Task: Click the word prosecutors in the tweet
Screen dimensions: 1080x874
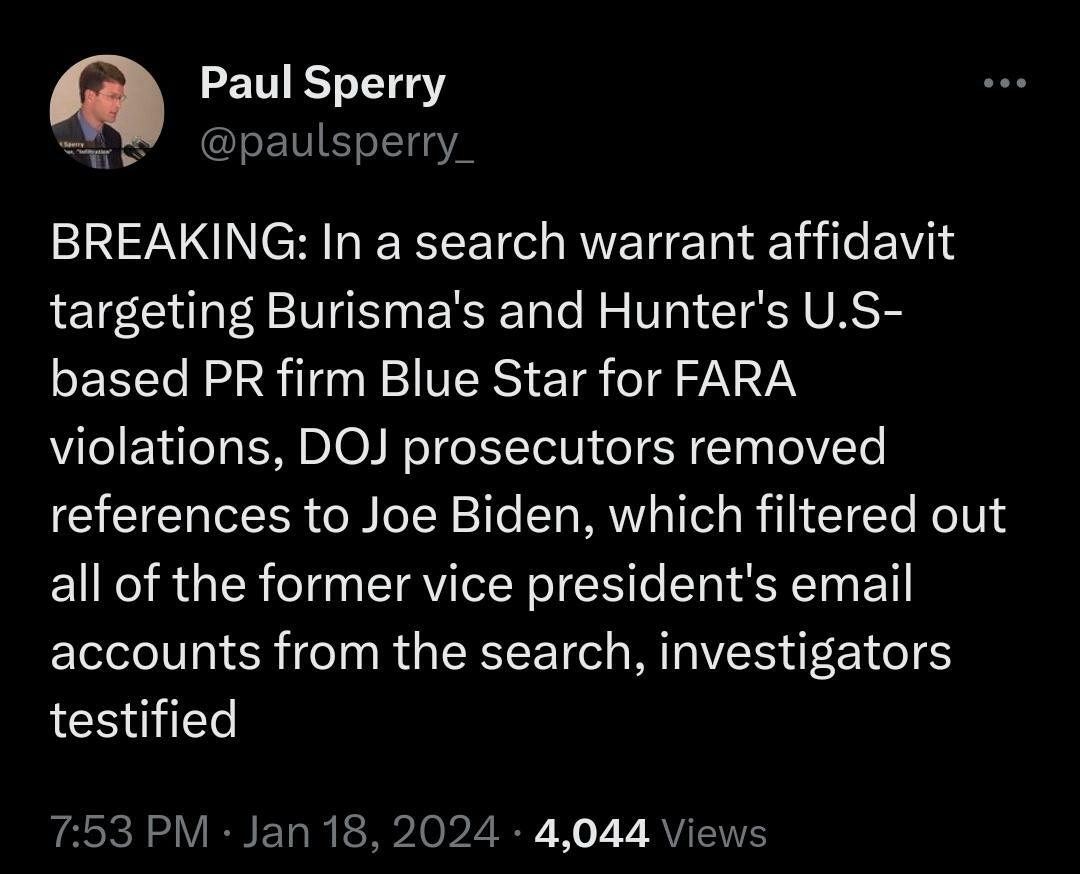Action: coord(542,447)
